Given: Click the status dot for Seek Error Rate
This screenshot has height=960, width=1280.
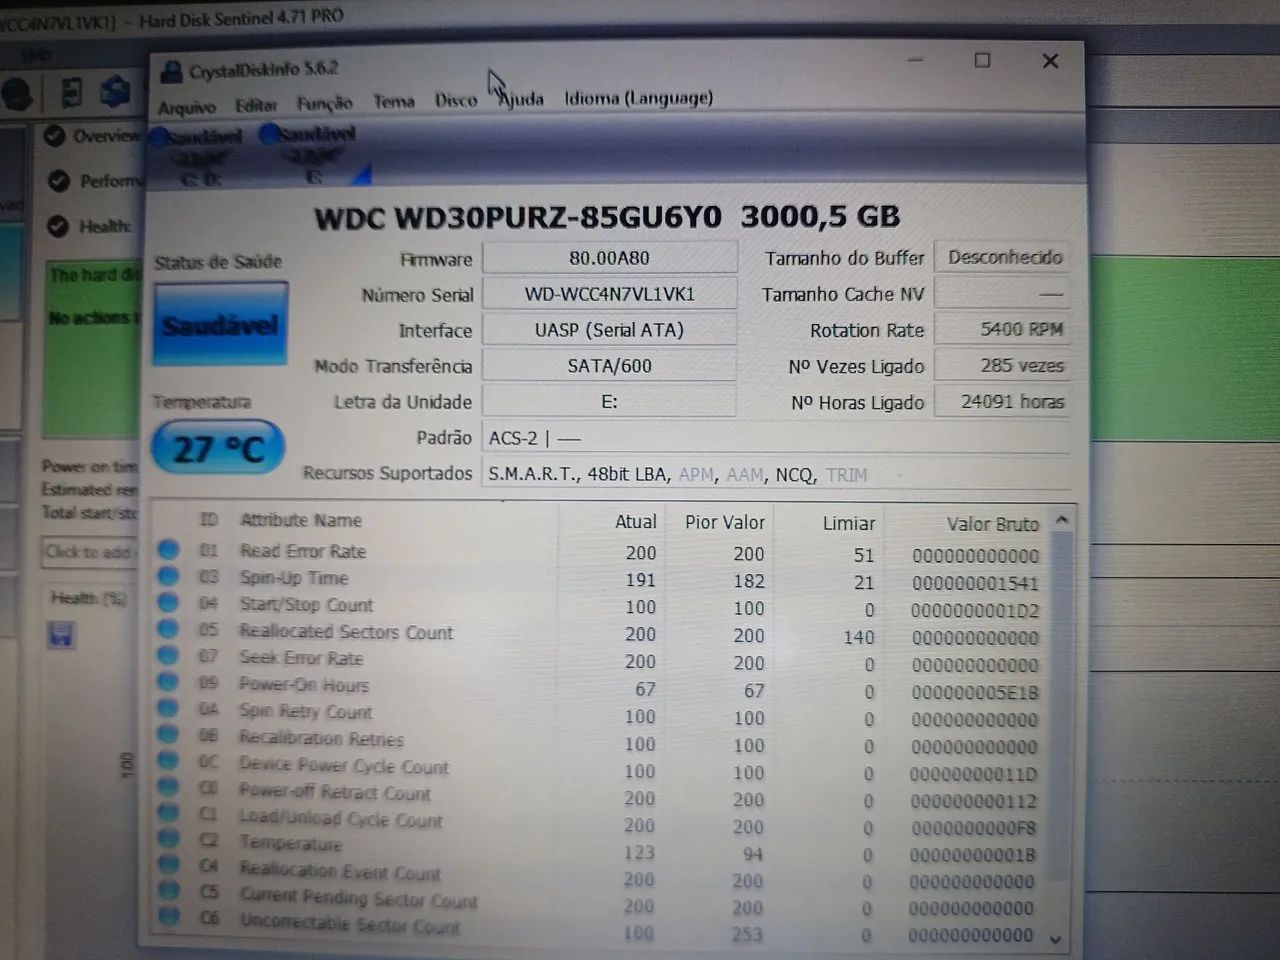Looking at the screenshot, I should point(168,656).
